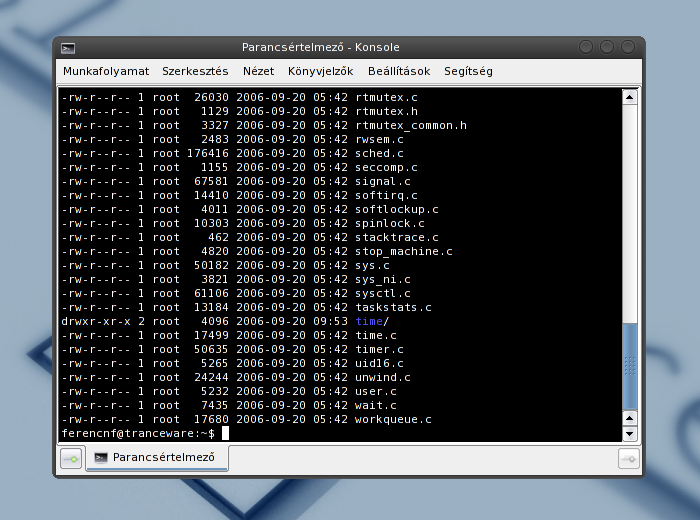Select the Parancsértelmező session tab
Screen dimensions: 700x520
[157, 458]
